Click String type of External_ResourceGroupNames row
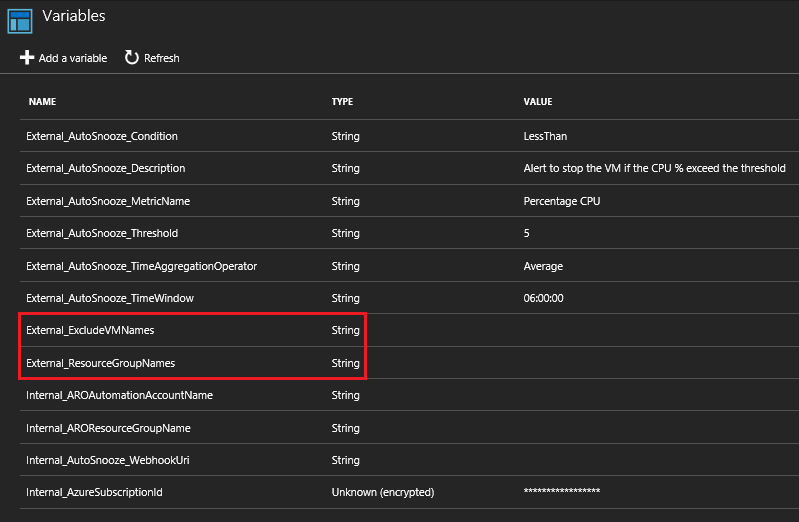The width and height of the screenshot is (799, 522). (x=345, y=363)
